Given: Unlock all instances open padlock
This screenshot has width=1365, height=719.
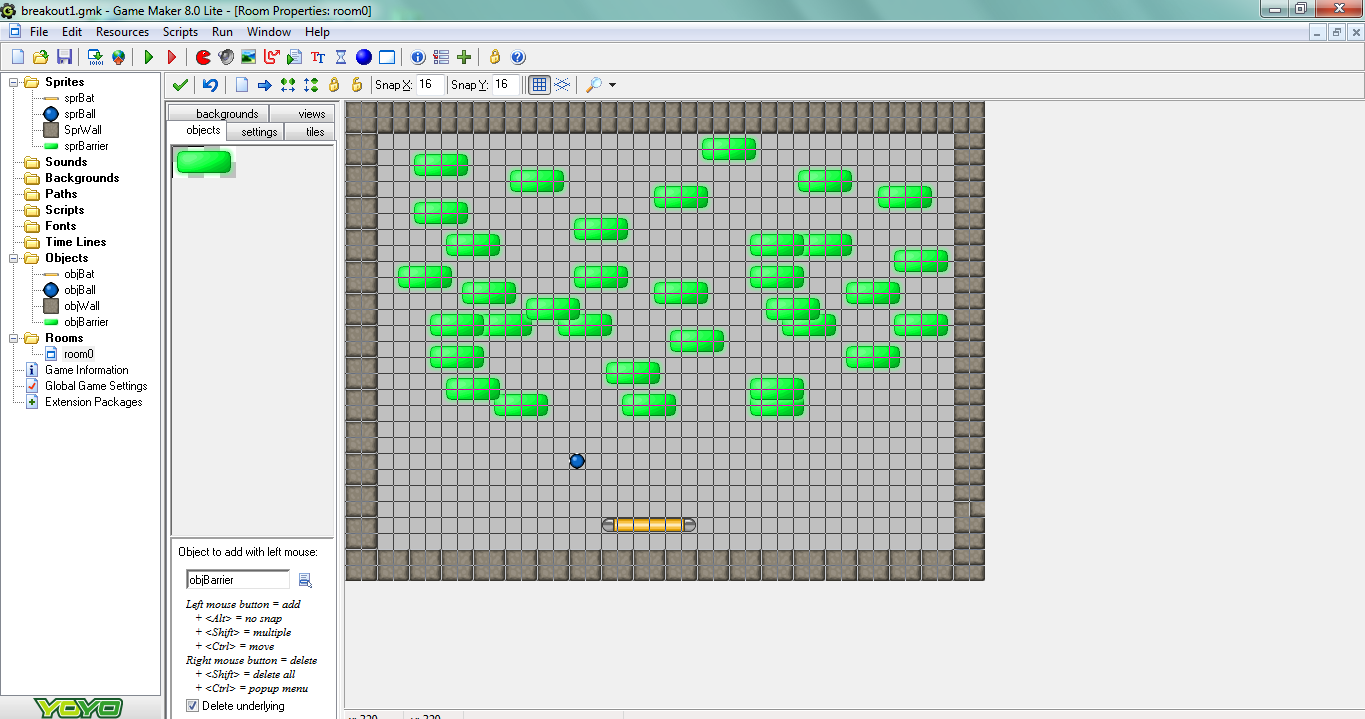Looking at the screenshot, I should (x=357, y=85).
